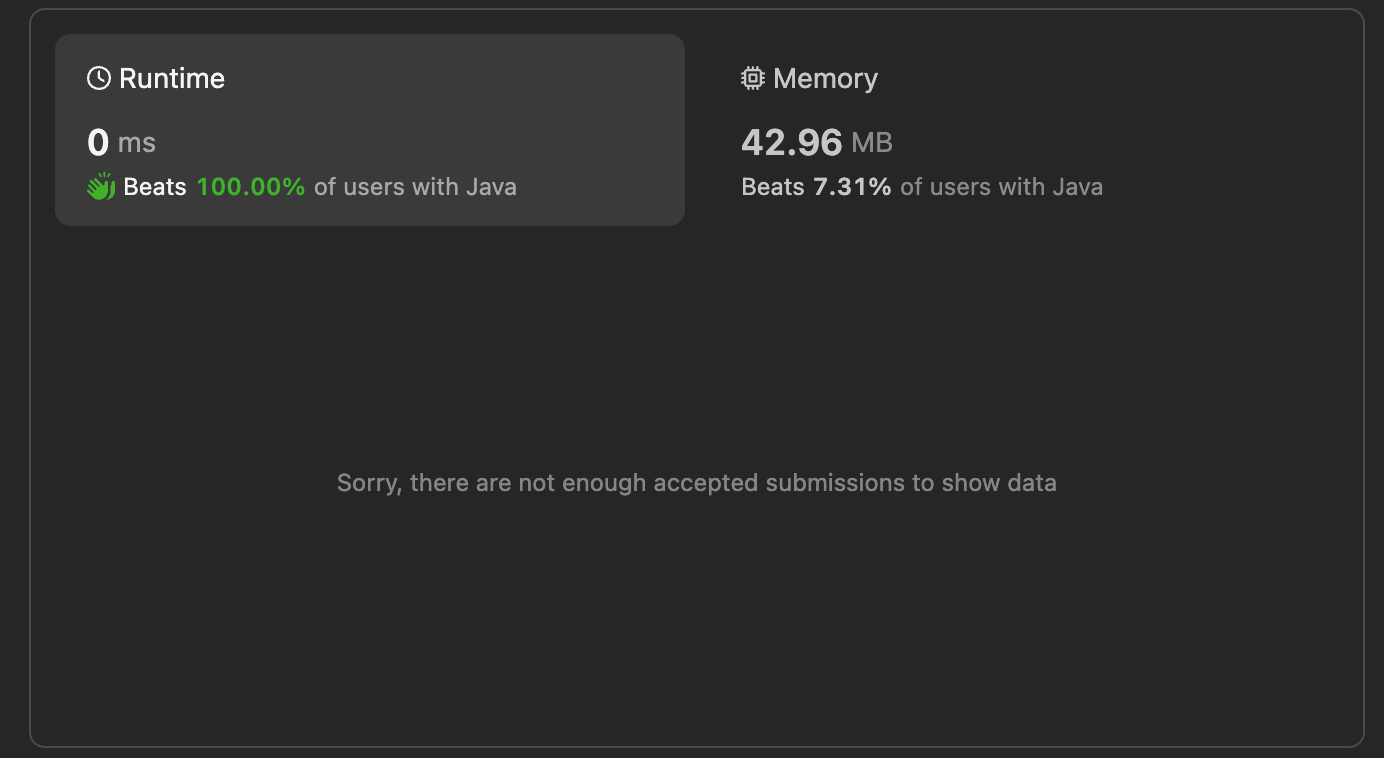Screen dimensions: 1384x758
Task: Click the MB unit label
Action: coord(872,143)
